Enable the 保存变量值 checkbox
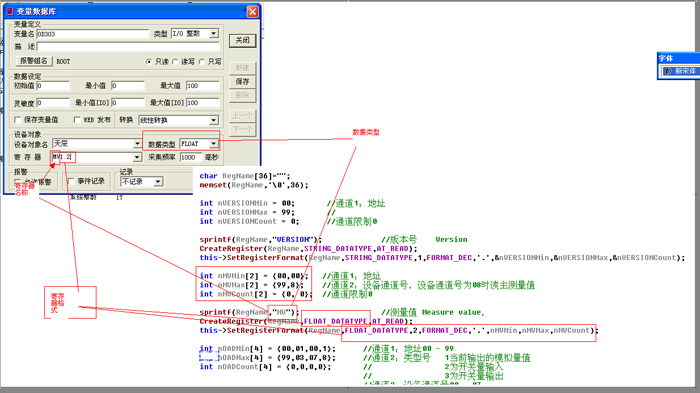 tap(18, 120)
